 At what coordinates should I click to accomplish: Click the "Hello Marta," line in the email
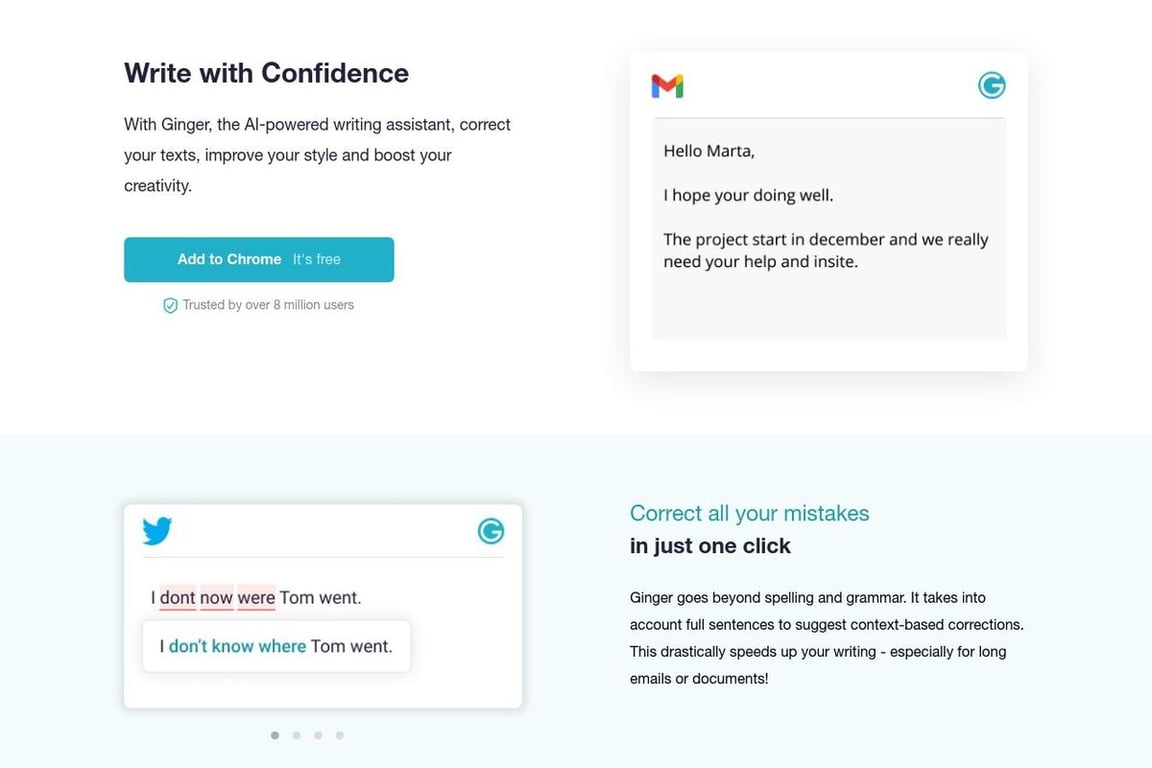pos(709,152)
